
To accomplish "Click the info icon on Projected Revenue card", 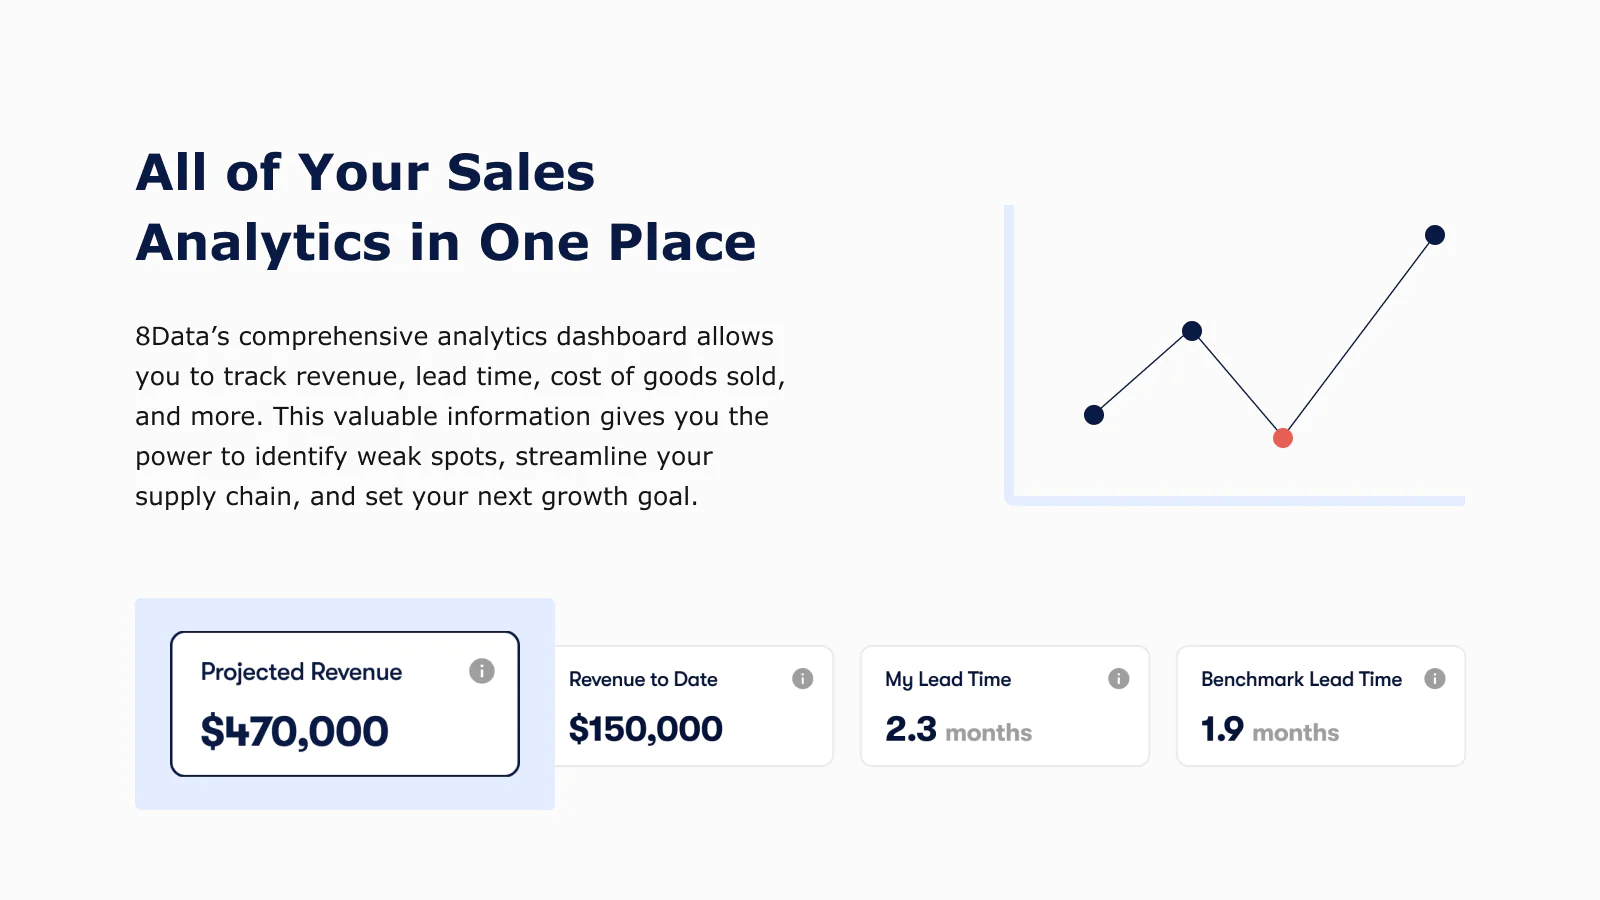I will (482, 671).
